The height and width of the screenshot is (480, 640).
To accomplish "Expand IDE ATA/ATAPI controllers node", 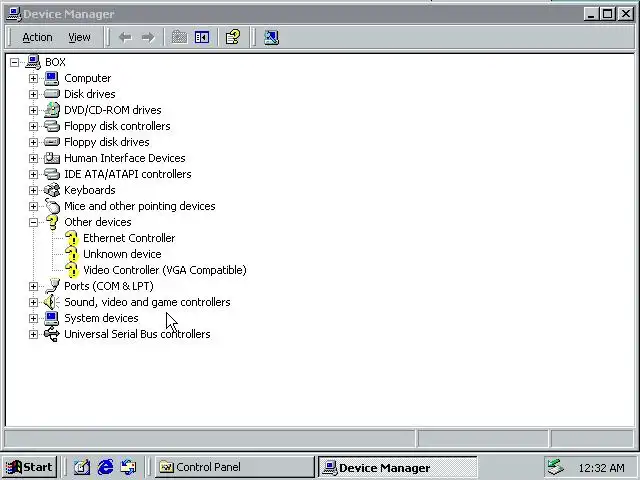I will coord(33,174).
